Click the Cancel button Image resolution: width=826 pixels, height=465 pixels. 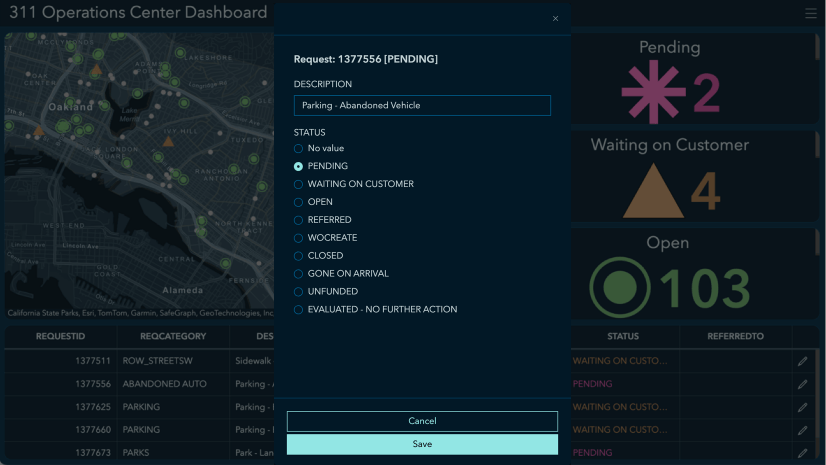pyautogui.click(x=422, y=421)
